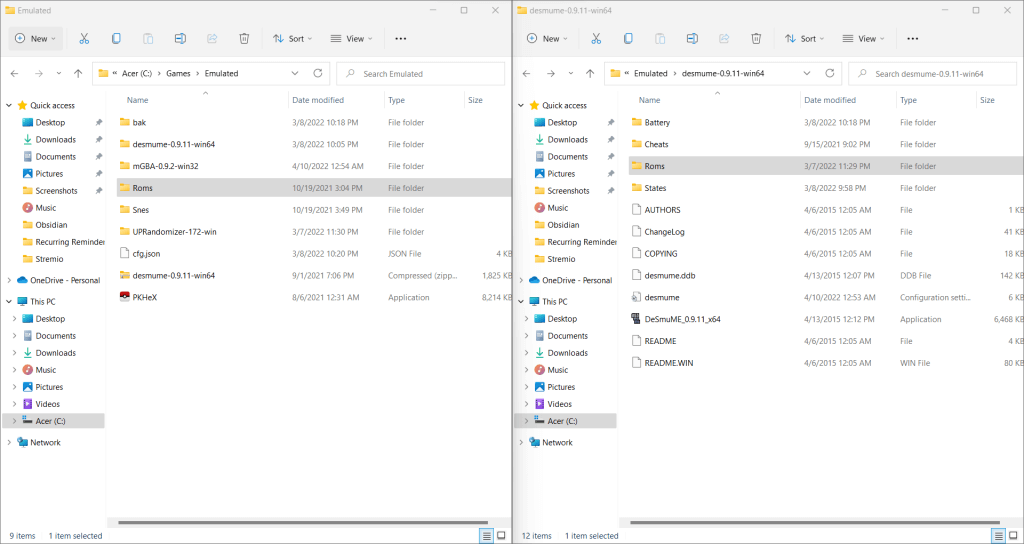1024x544 pixels.
Task: Expand Acer (C:) in the desmume window sidebar
Action: click(x=526, y=421)
